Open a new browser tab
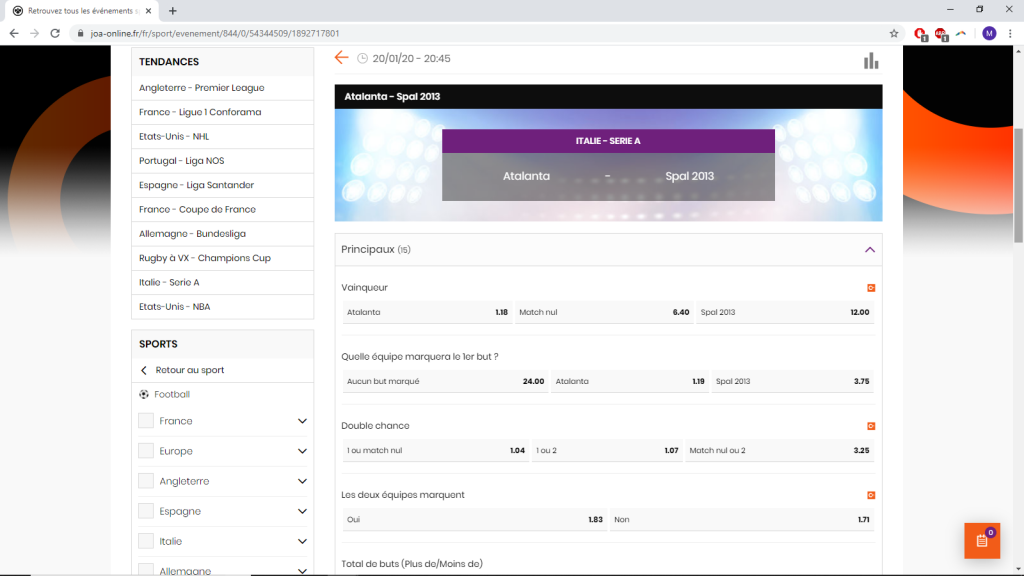 pyautogui.click(x=172, y=11)
